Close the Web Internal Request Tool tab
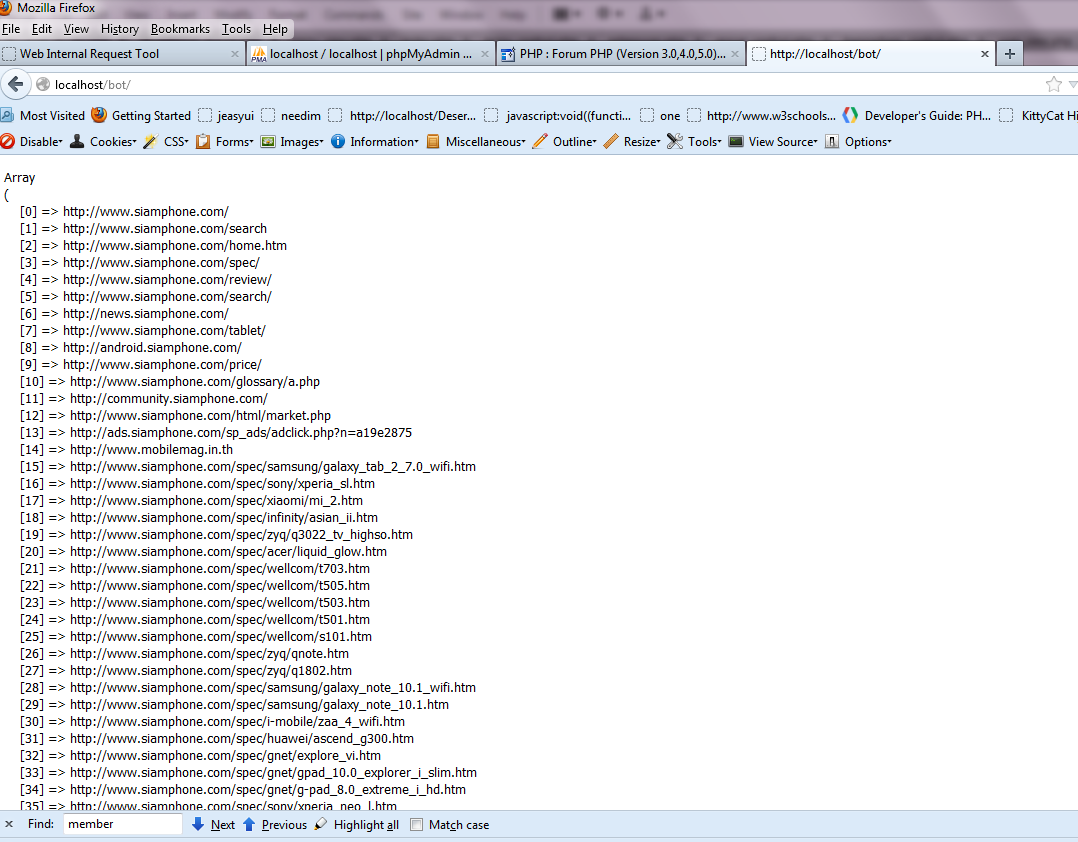 (234, 54)
